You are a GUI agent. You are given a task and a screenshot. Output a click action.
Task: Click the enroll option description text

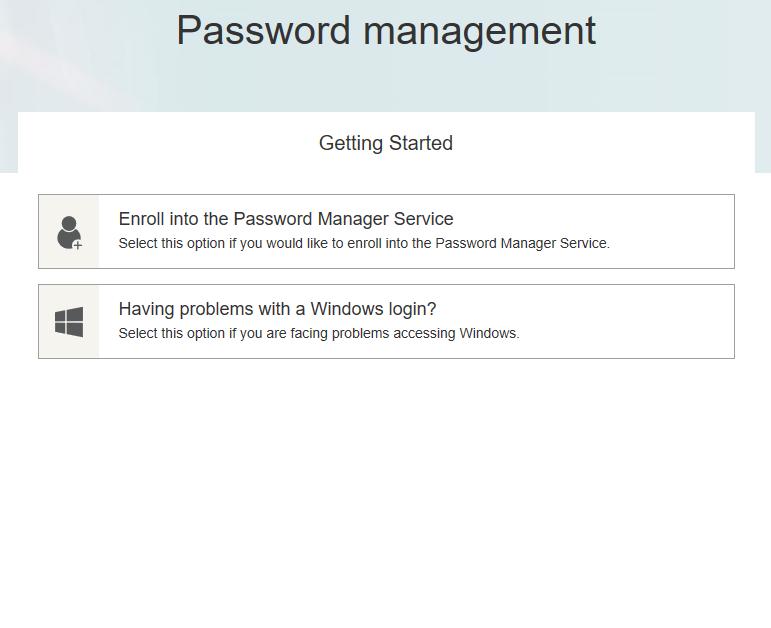point(364,243)
